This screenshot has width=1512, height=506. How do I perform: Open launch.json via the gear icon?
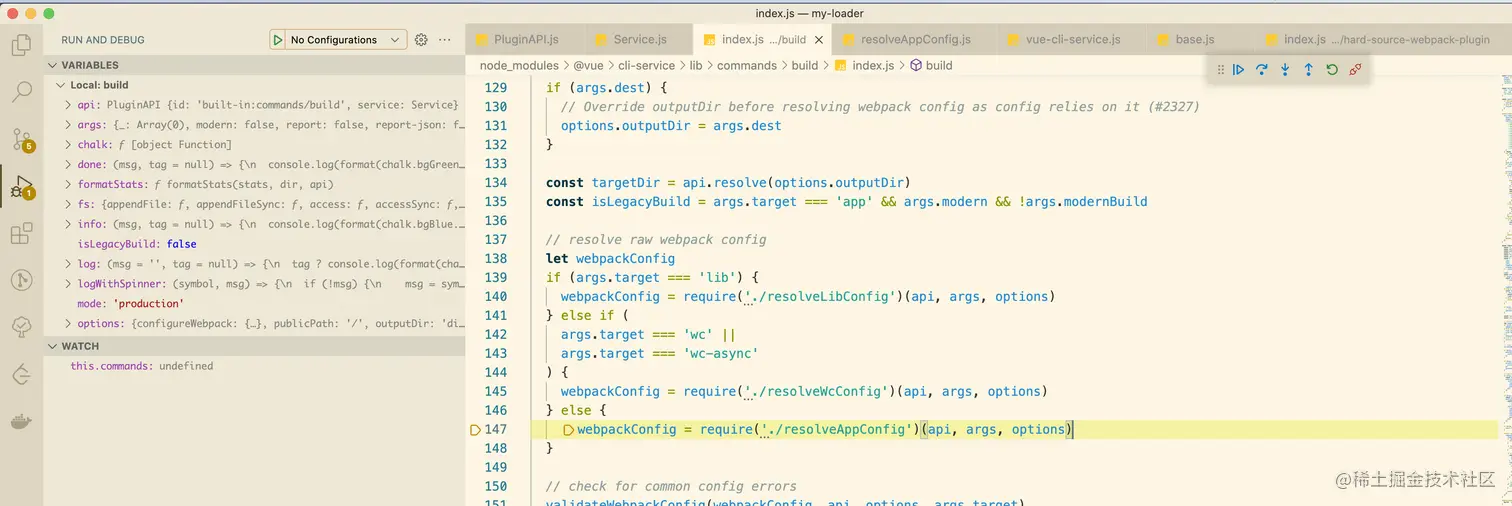pyautogui.click(x=421, y=40)
